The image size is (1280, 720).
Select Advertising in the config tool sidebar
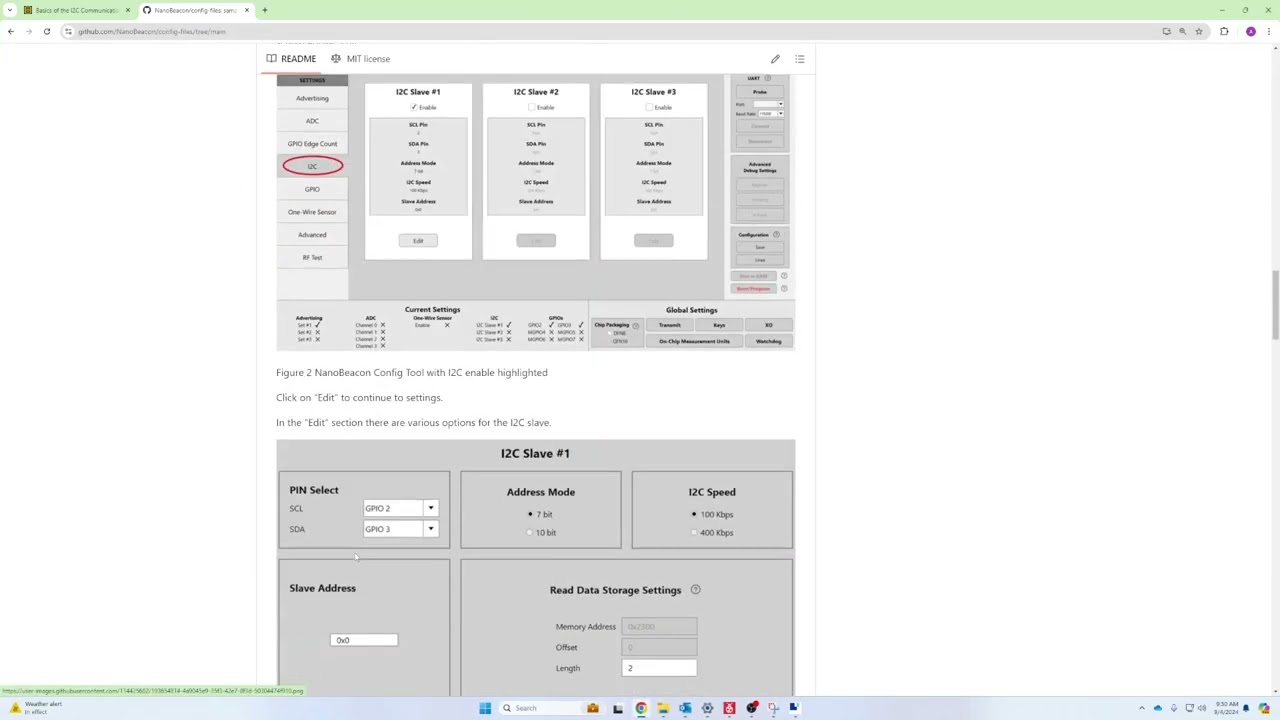coord(312,98)
